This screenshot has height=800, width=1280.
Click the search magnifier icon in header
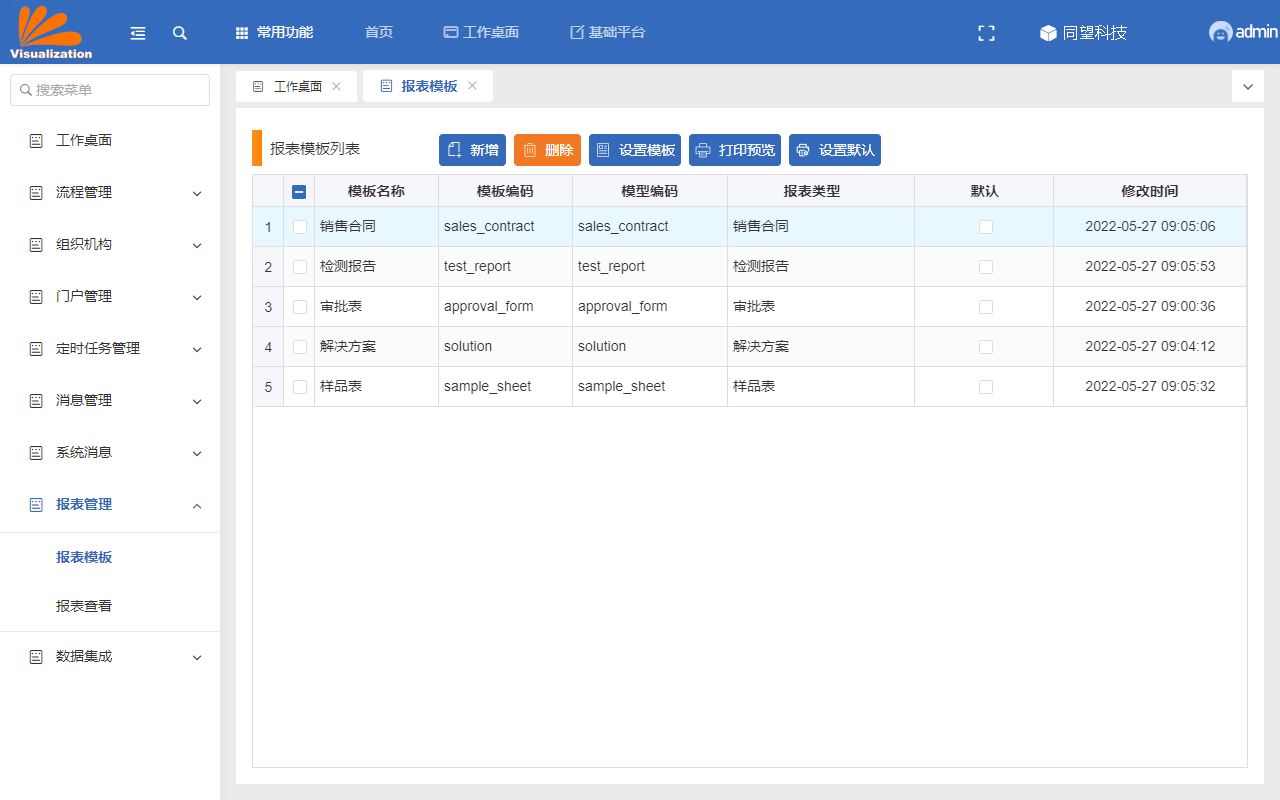coord(180,33)
